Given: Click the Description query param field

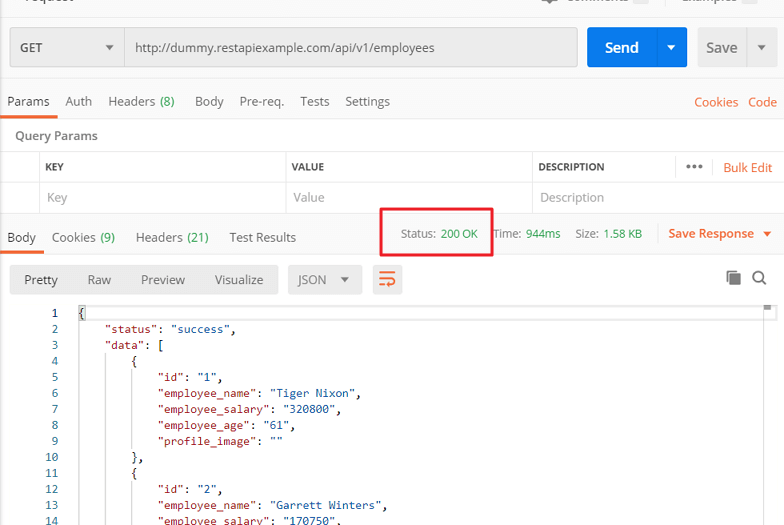Looking at the screenshot, I should (658, 198).
